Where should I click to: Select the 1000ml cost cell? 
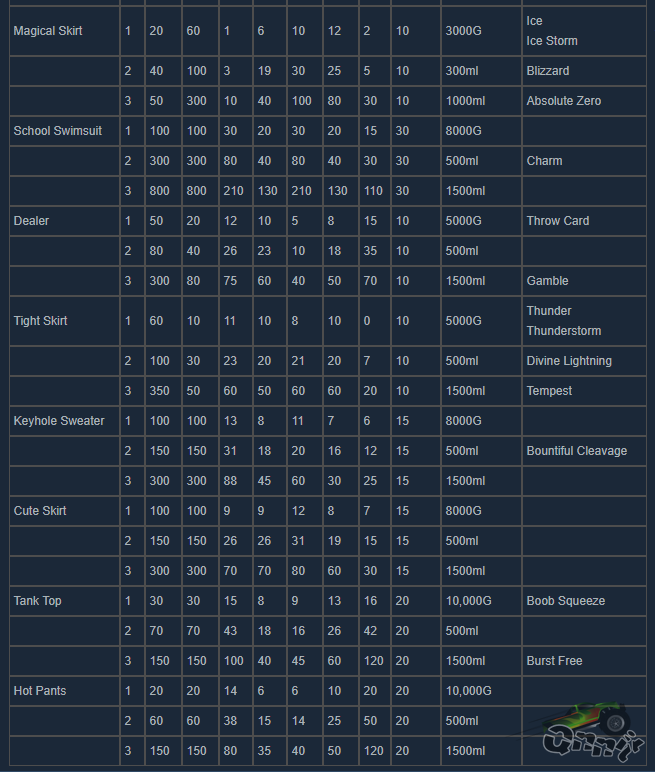(x=466, y=101)
